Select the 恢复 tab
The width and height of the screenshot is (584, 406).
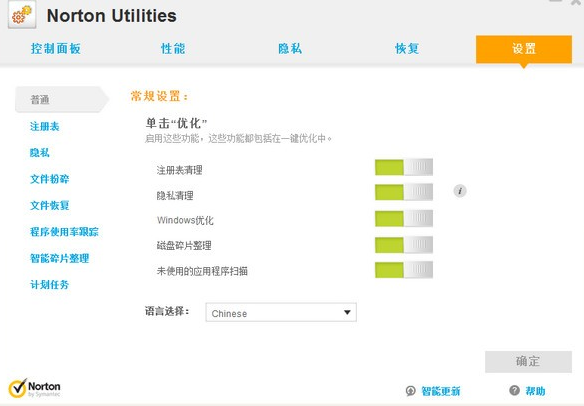click(x=407, y=48)
